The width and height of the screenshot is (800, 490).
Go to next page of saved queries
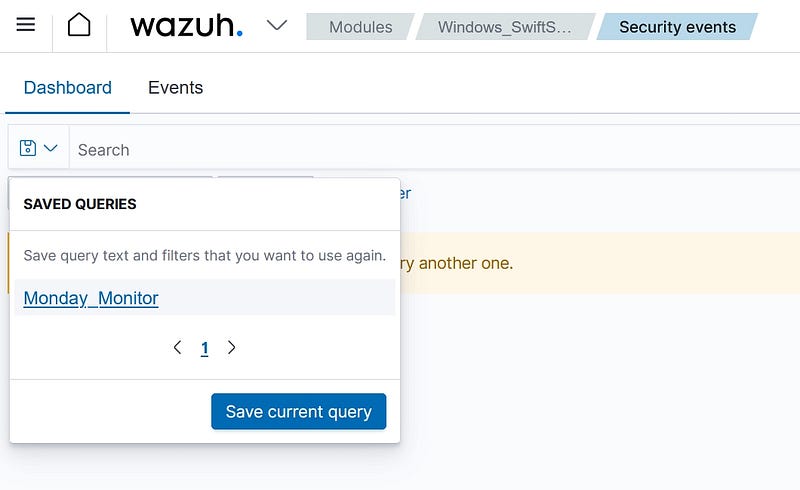(x=232, y=348)
